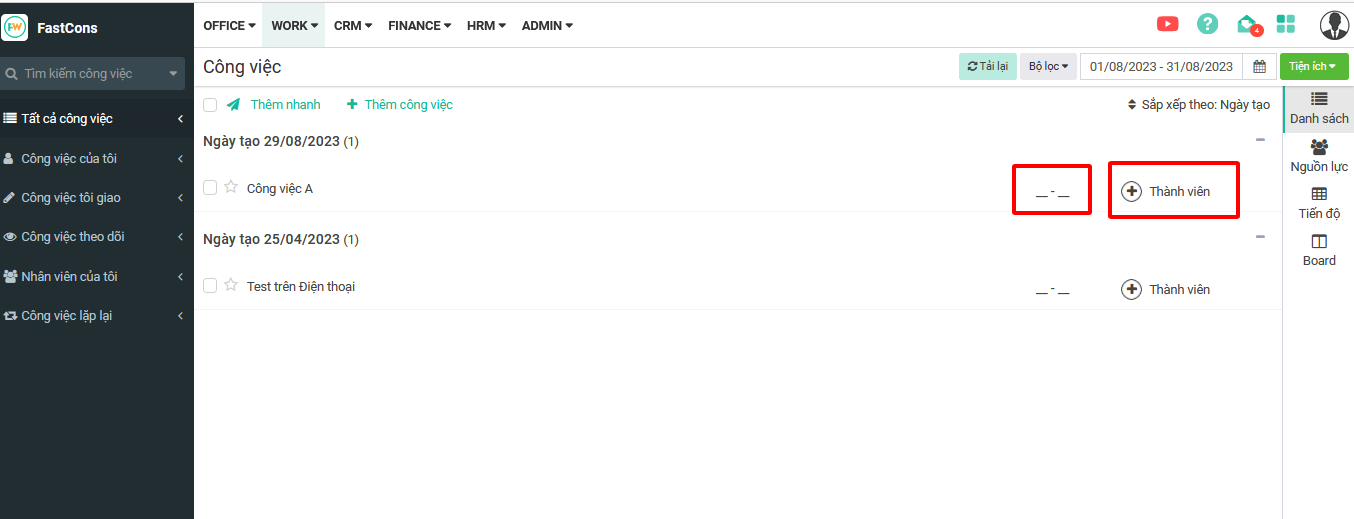Collapse the Ngày tạo 29/08/2023 group
Viewport: 1354px width, 519px height.
[1260, 140]
